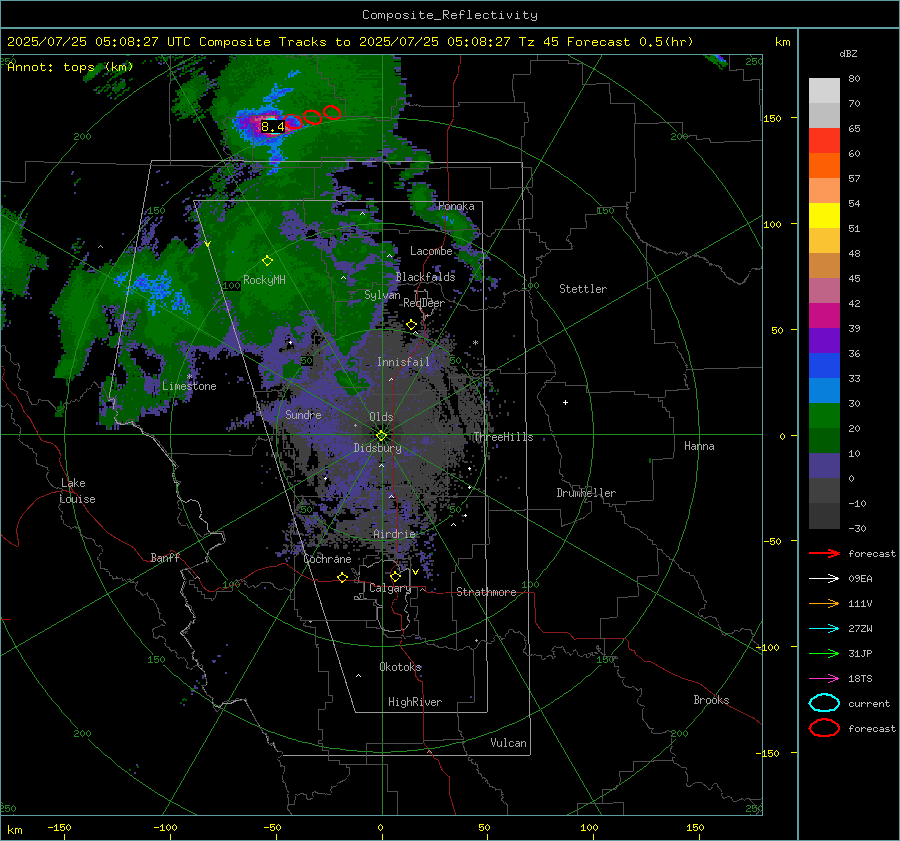900x841 pixels.
Task: Click the red forecast arrow in legend
Action: [824, 553]
